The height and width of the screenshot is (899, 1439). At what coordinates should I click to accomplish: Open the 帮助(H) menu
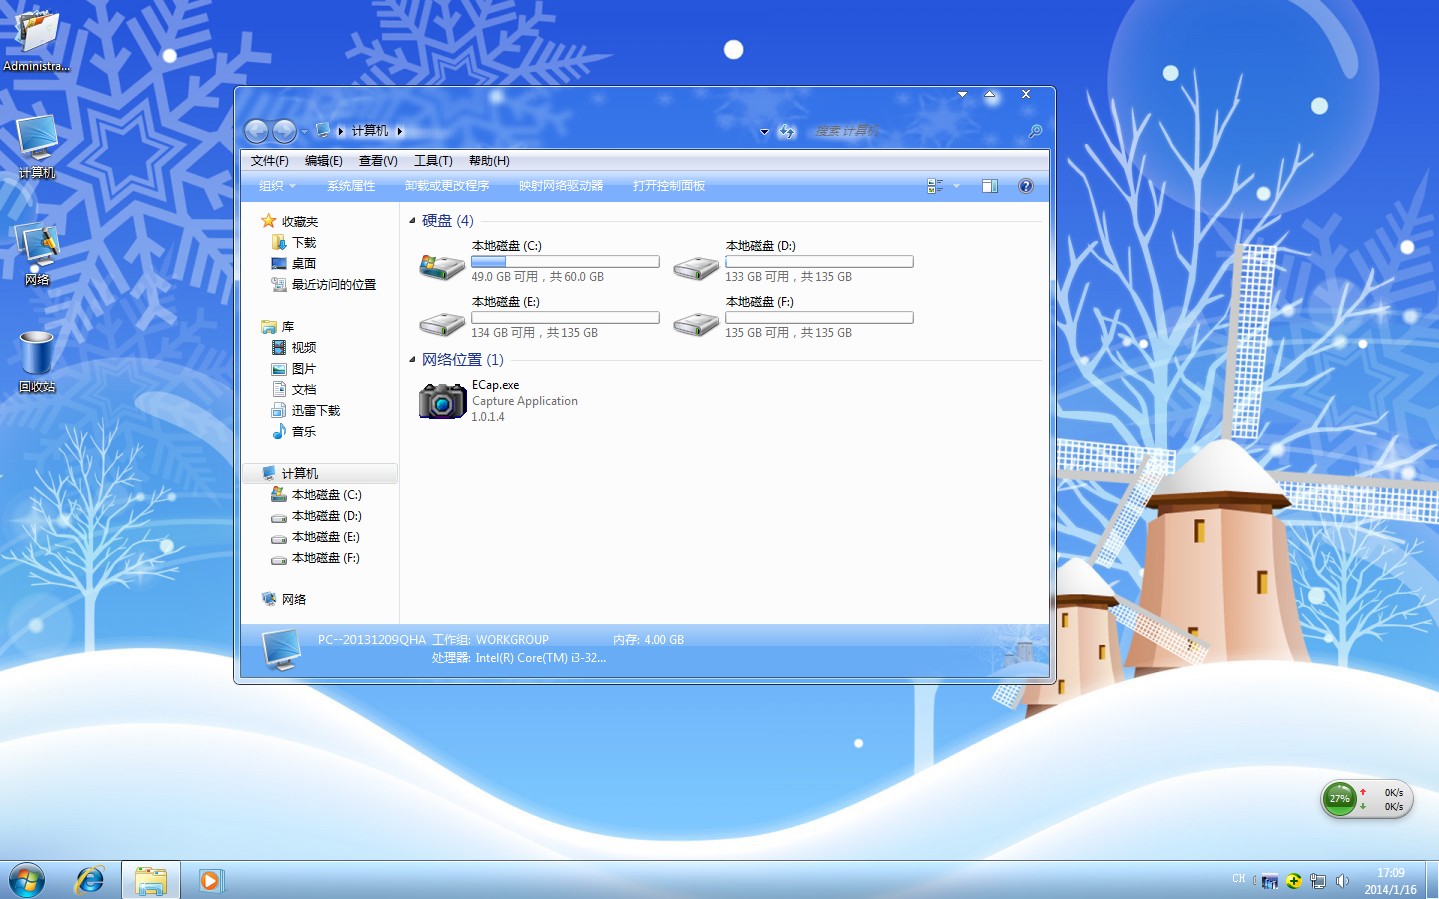(x=489, y=161)
